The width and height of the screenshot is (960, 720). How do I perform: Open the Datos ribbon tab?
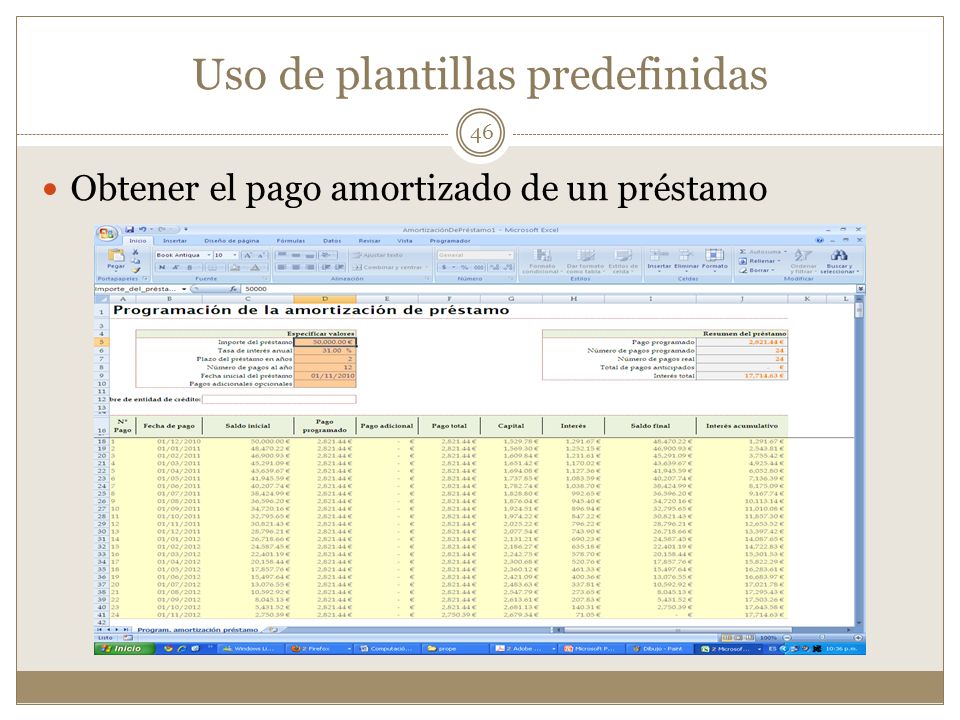pos(332,241)
